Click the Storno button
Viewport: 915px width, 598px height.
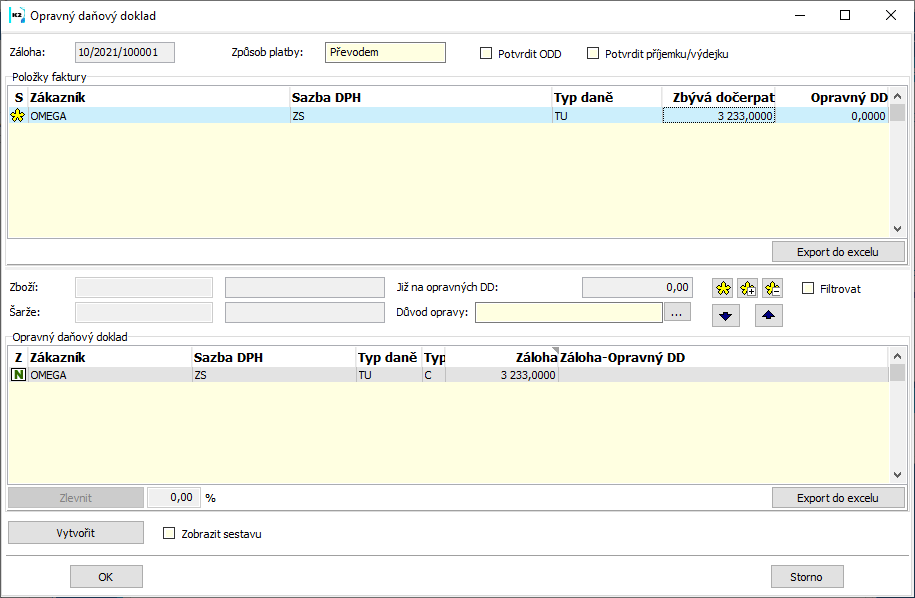(807, 576)
